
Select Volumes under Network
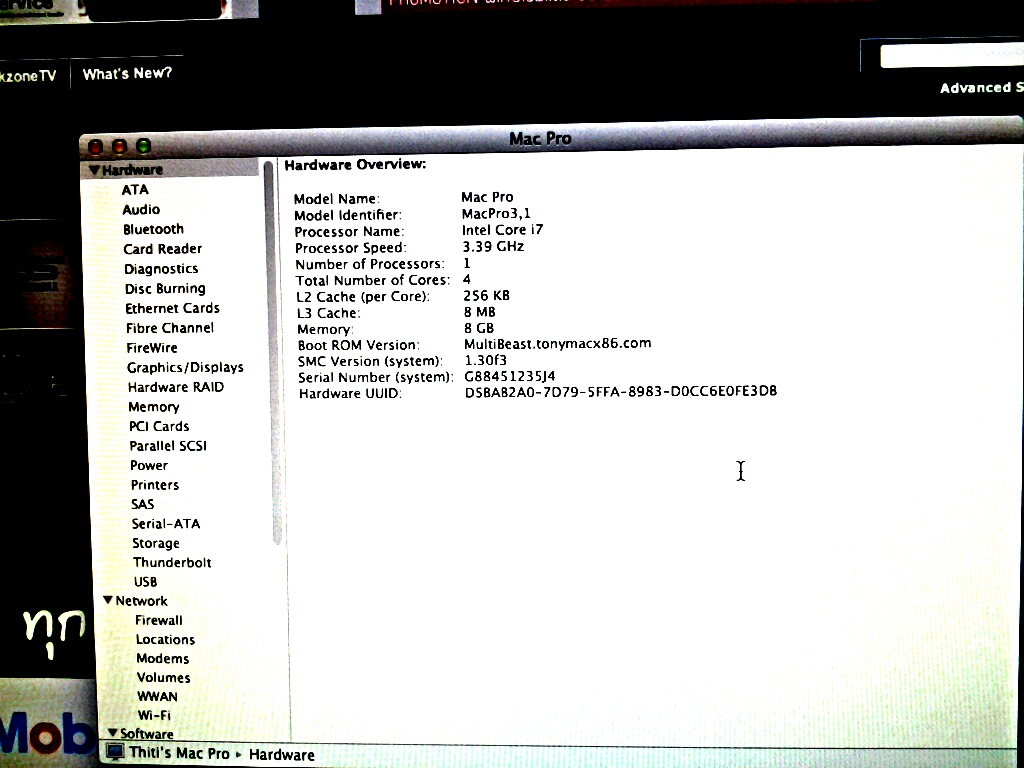163,677
